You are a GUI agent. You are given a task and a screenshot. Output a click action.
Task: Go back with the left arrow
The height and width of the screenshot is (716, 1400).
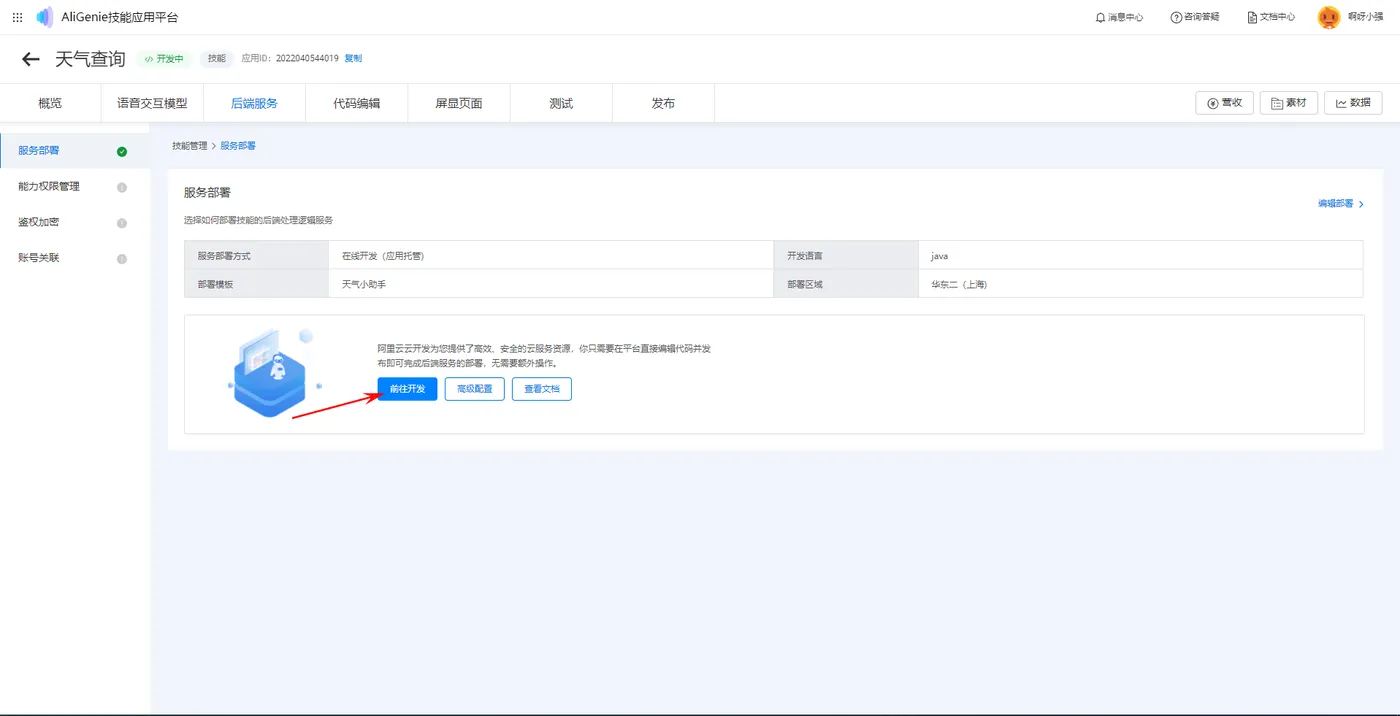point(31,59)
